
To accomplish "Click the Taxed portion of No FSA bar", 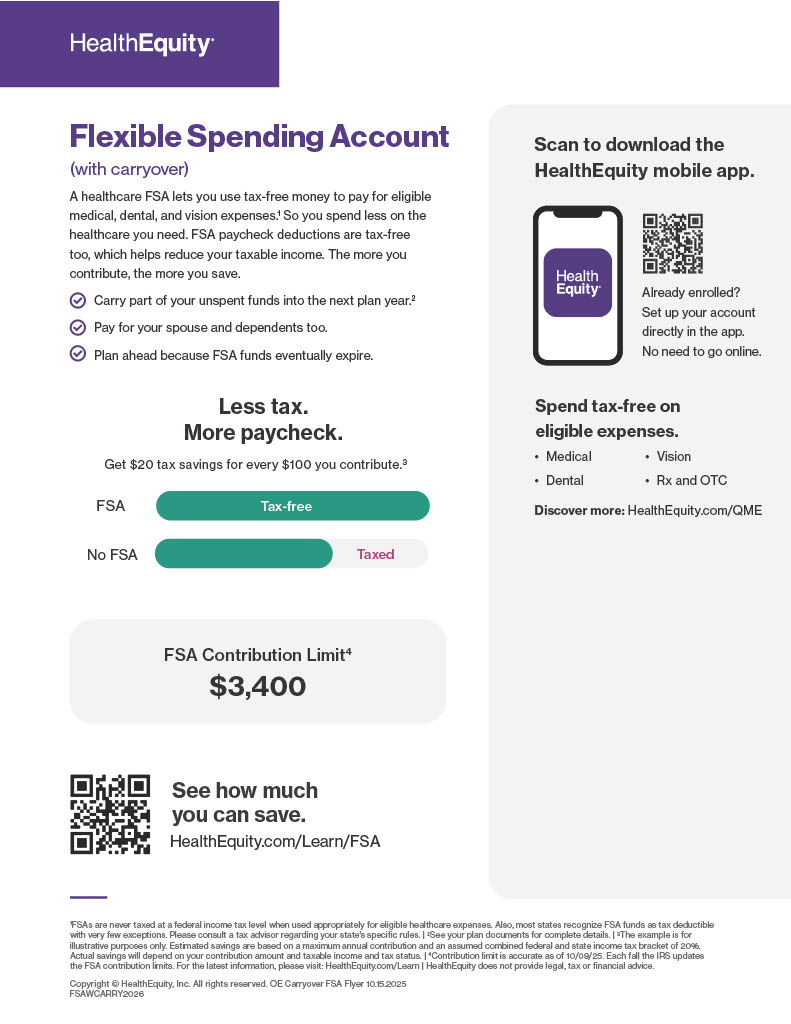I will pyautogui.click(x=376, y=554).
